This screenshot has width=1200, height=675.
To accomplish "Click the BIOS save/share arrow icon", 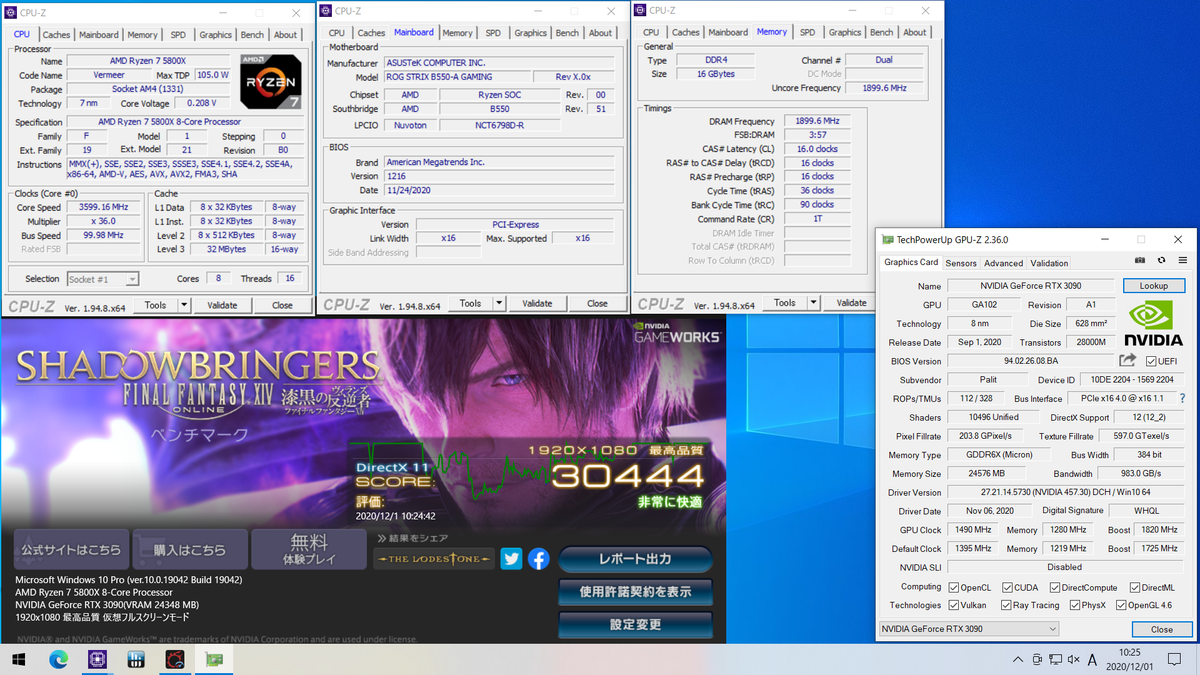I will coord(1128,361).
